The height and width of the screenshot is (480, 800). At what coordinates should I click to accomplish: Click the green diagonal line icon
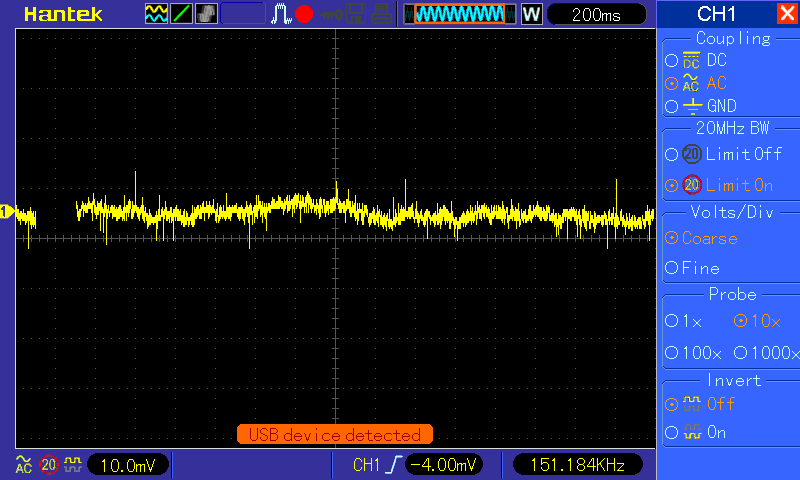(x=181, y=14)
